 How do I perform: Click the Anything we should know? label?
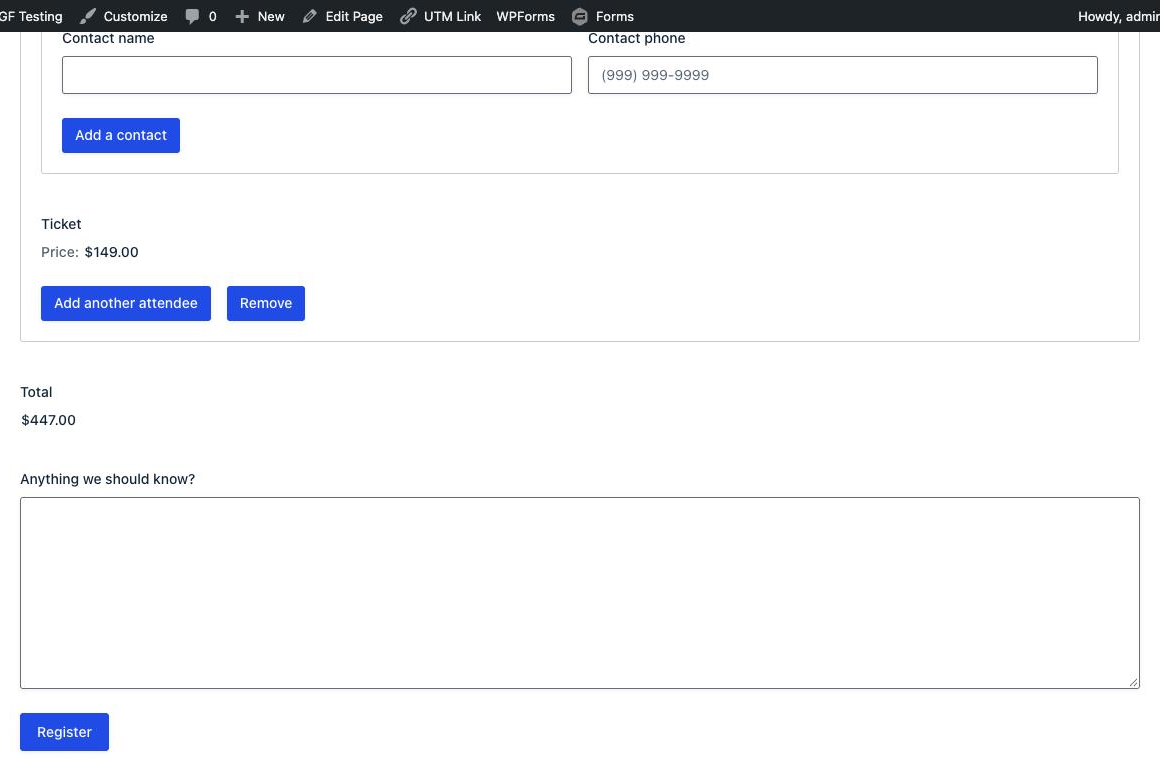coord(107,479)
